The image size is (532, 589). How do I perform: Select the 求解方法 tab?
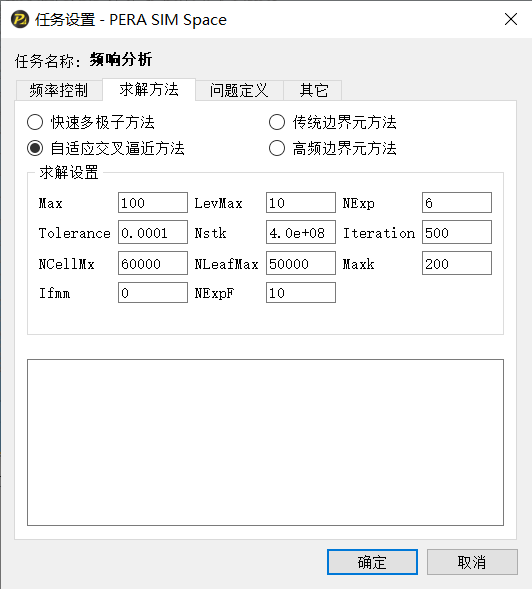pyautogui.click(x=149, y=90)
